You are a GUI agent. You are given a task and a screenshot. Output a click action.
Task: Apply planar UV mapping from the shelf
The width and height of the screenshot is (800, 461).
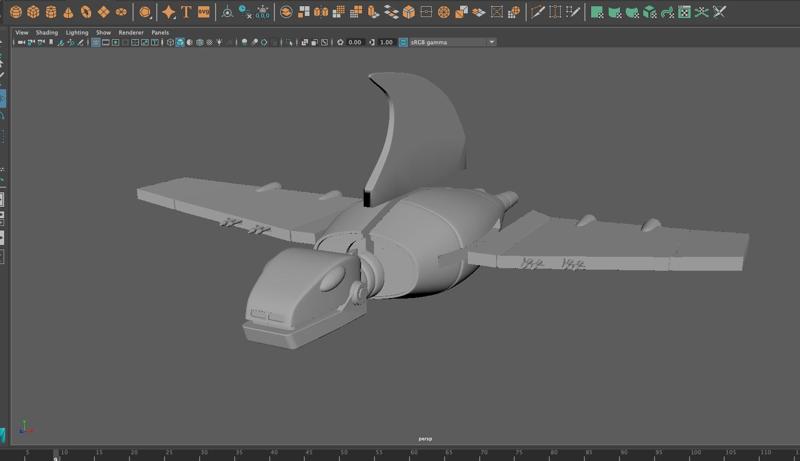click(597, 12)
